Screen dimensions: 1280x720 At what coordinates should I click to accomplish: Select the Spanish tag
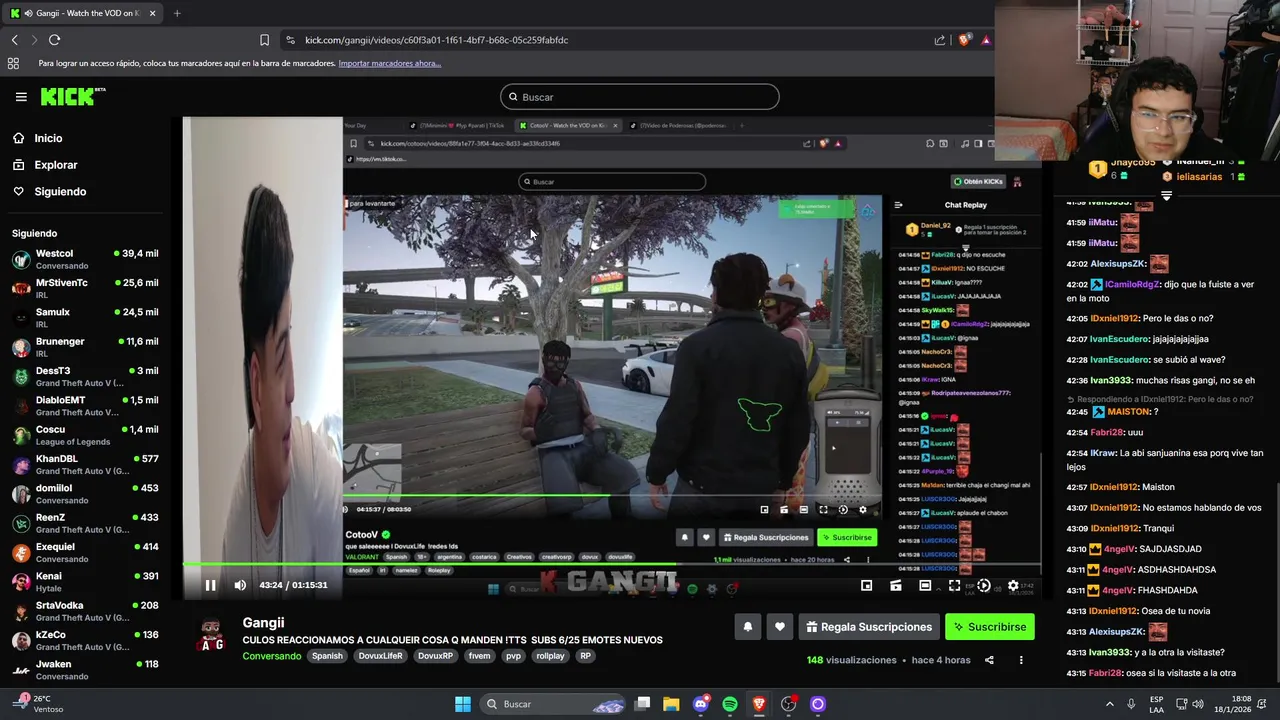[x=327, y=656]
